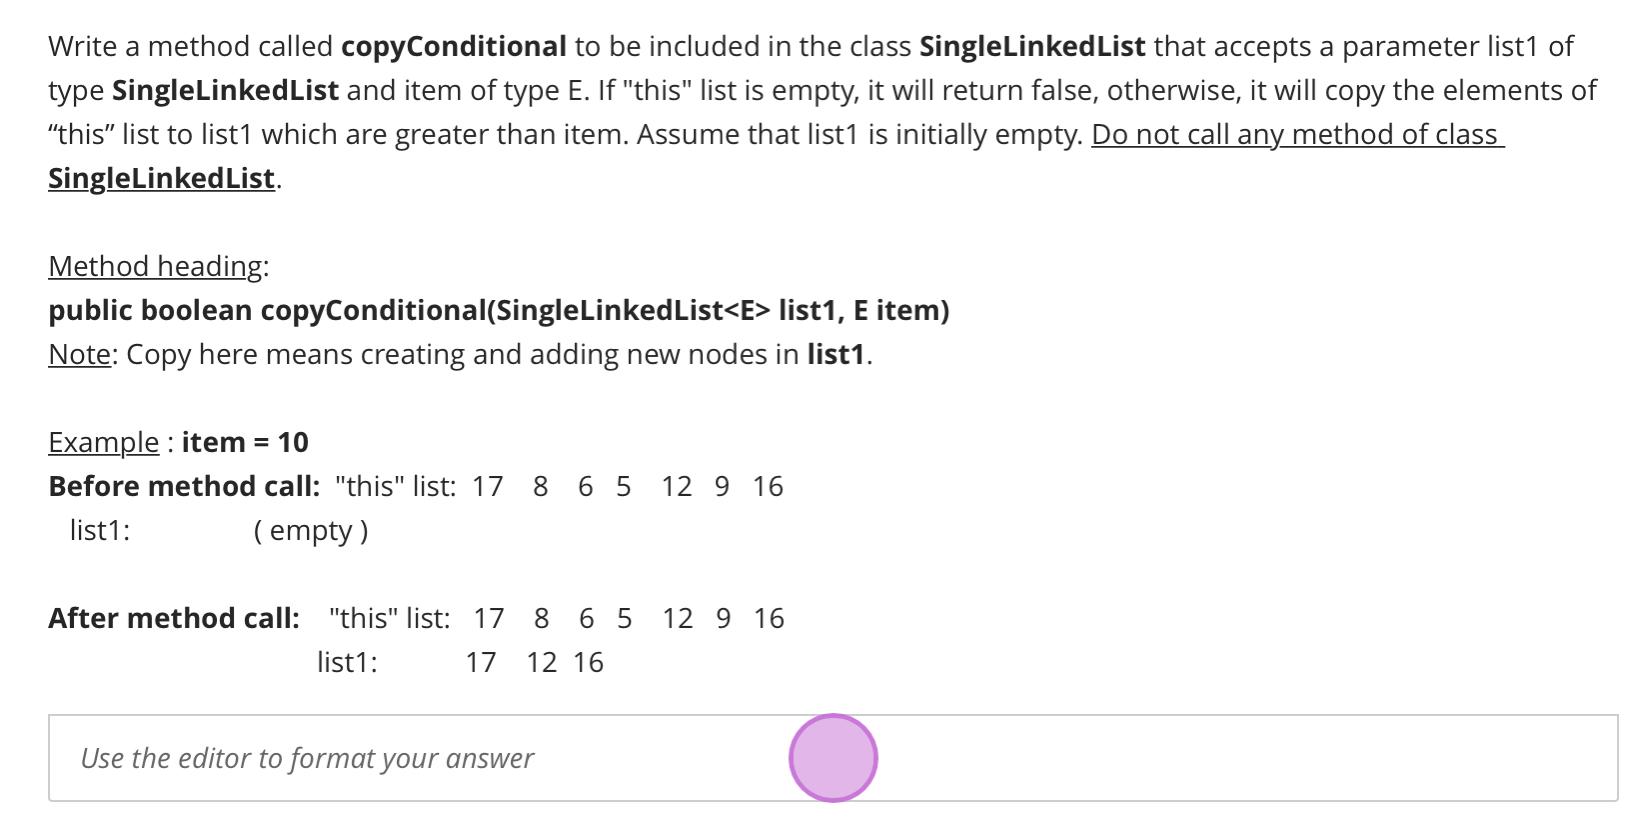Click the '"this" list:' label after method call
Screen dimensions: 1651x822
[x=389, y=618]
